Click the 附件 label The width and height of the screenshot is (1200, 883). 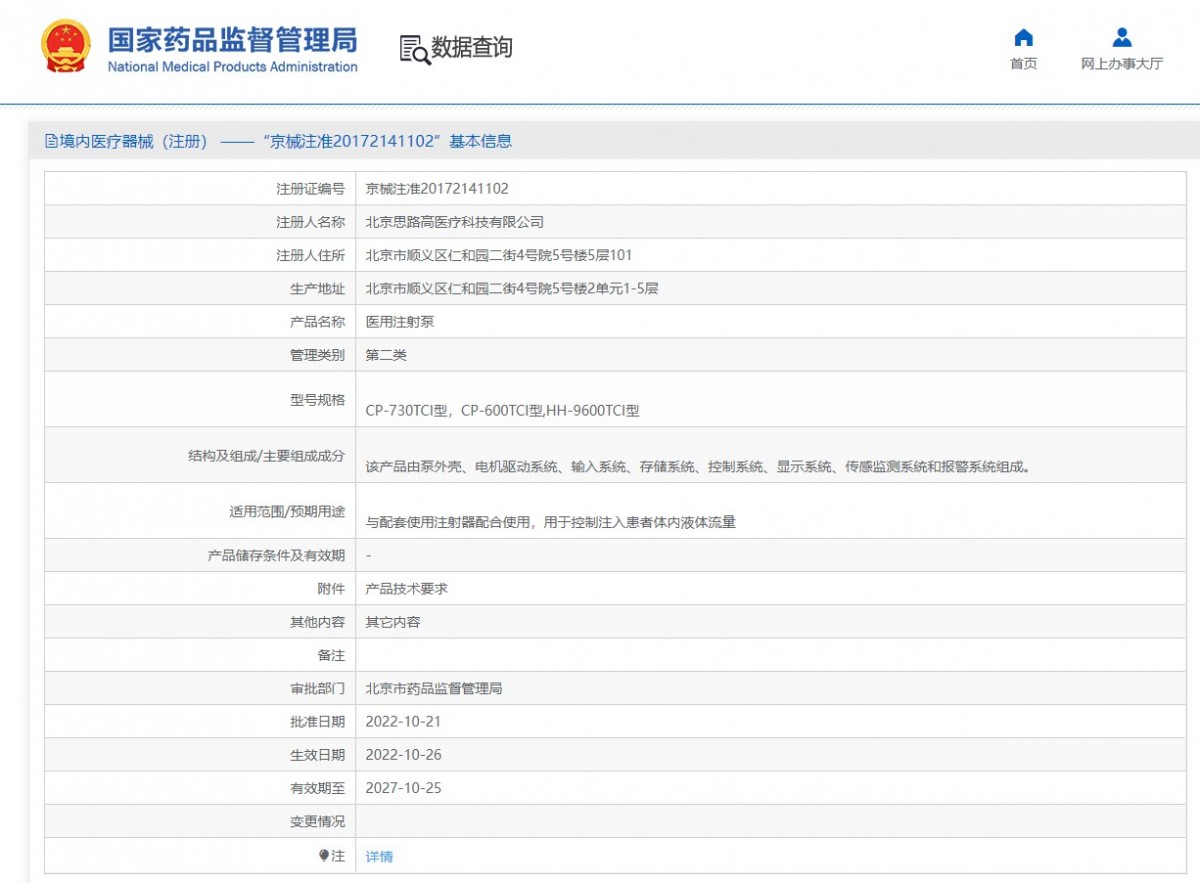pyautogui.click(x=331, y=588)
